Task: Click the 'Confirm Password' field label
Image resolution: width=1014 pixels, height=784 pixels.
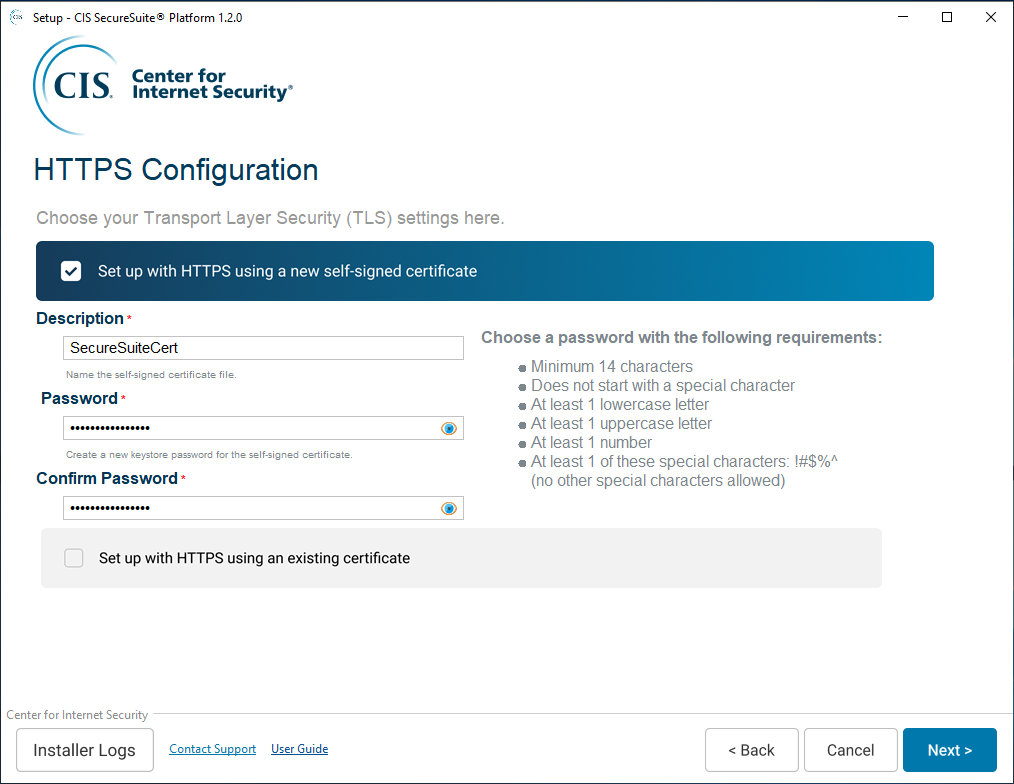Action: tap(107, 479)
